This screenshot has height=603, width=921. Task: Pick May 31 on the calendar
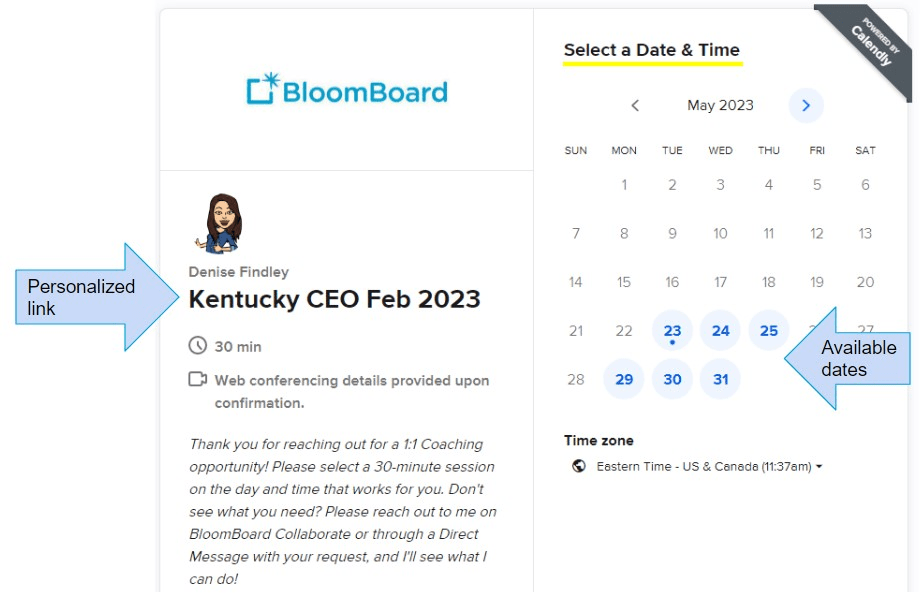[x=721, y=379]
